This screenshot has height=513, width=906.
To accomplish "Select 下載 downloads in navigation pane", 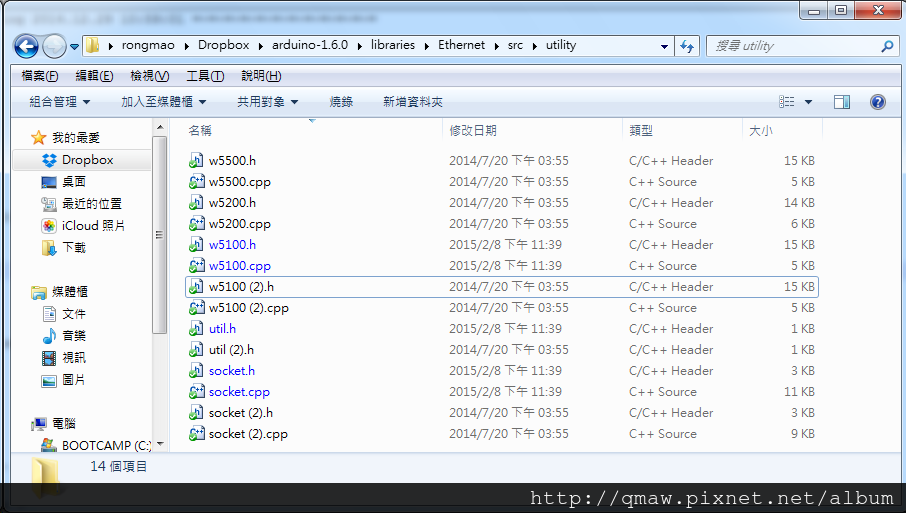I will [64, 248].
